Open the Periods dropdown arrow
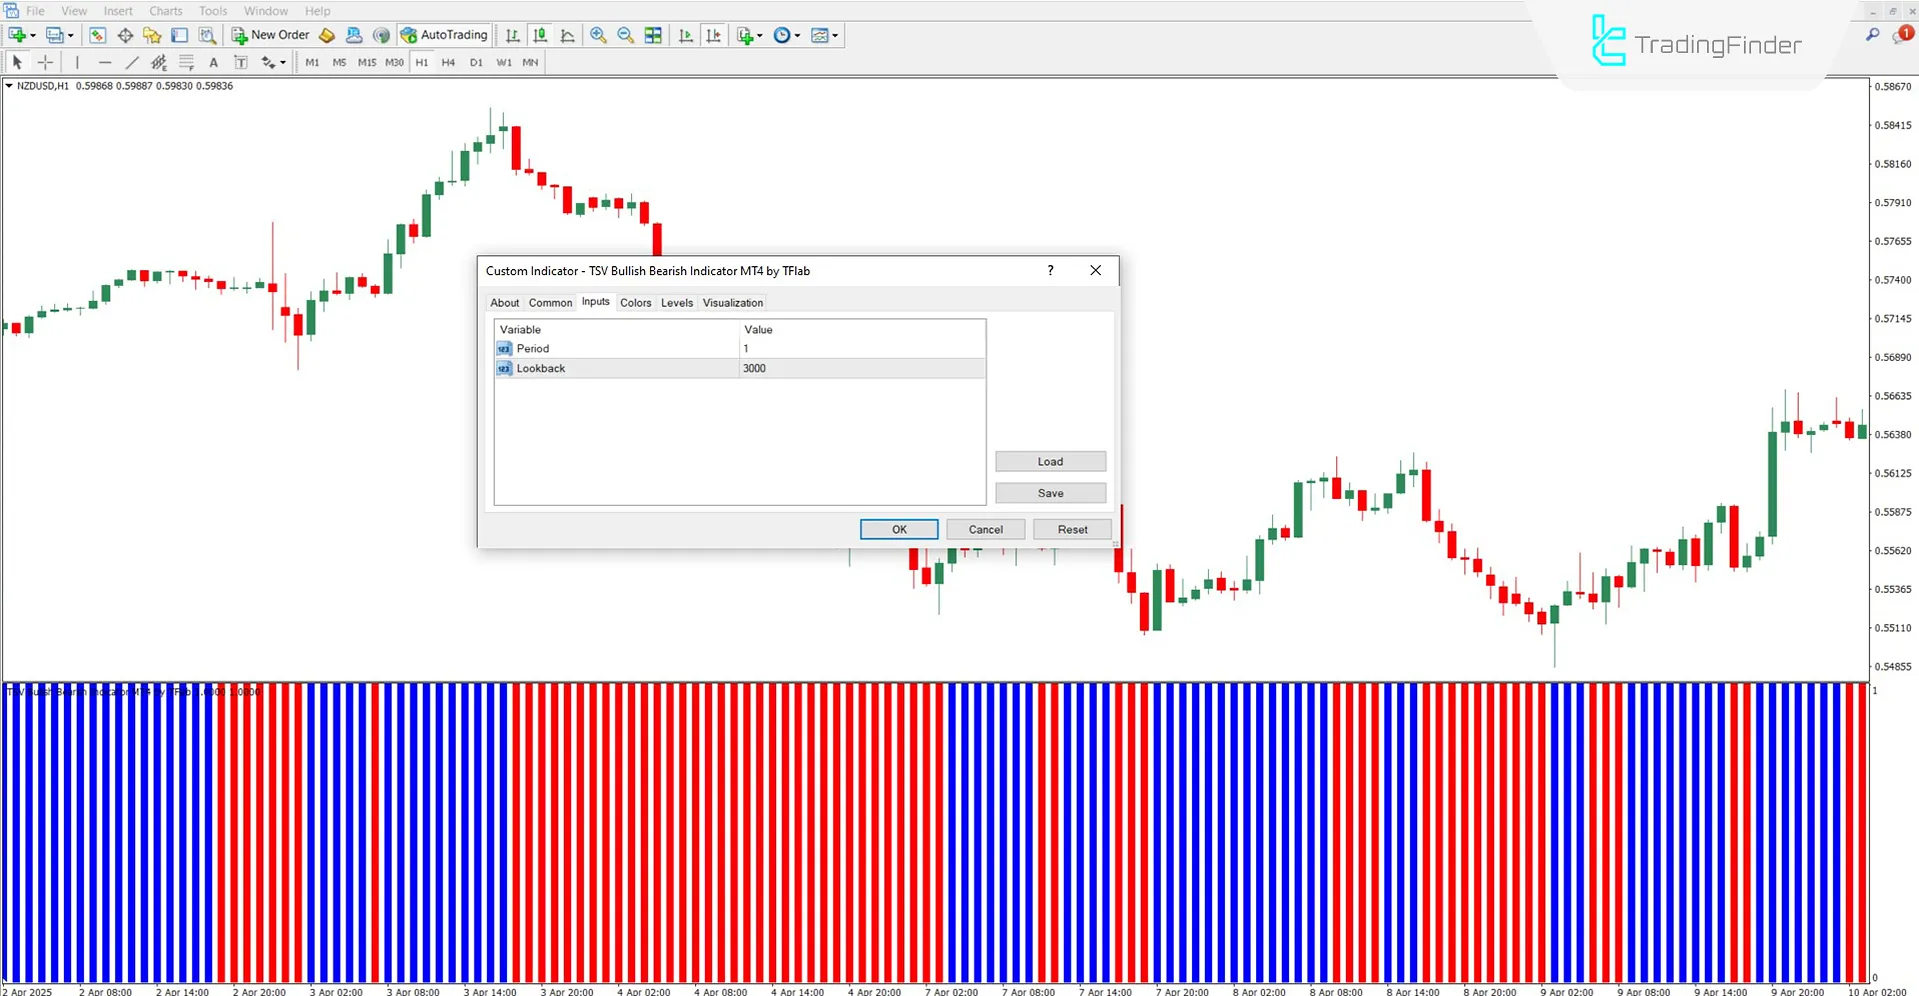This screenshot has height=996, width=1919. [796, 35]
